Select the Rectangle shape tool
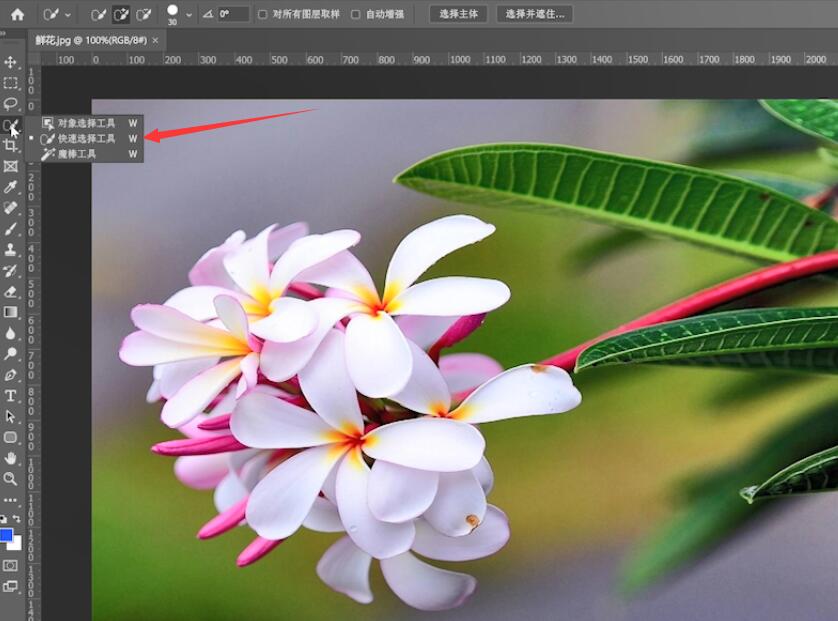This screenshot has height=621, width=838. coord(10,437)
